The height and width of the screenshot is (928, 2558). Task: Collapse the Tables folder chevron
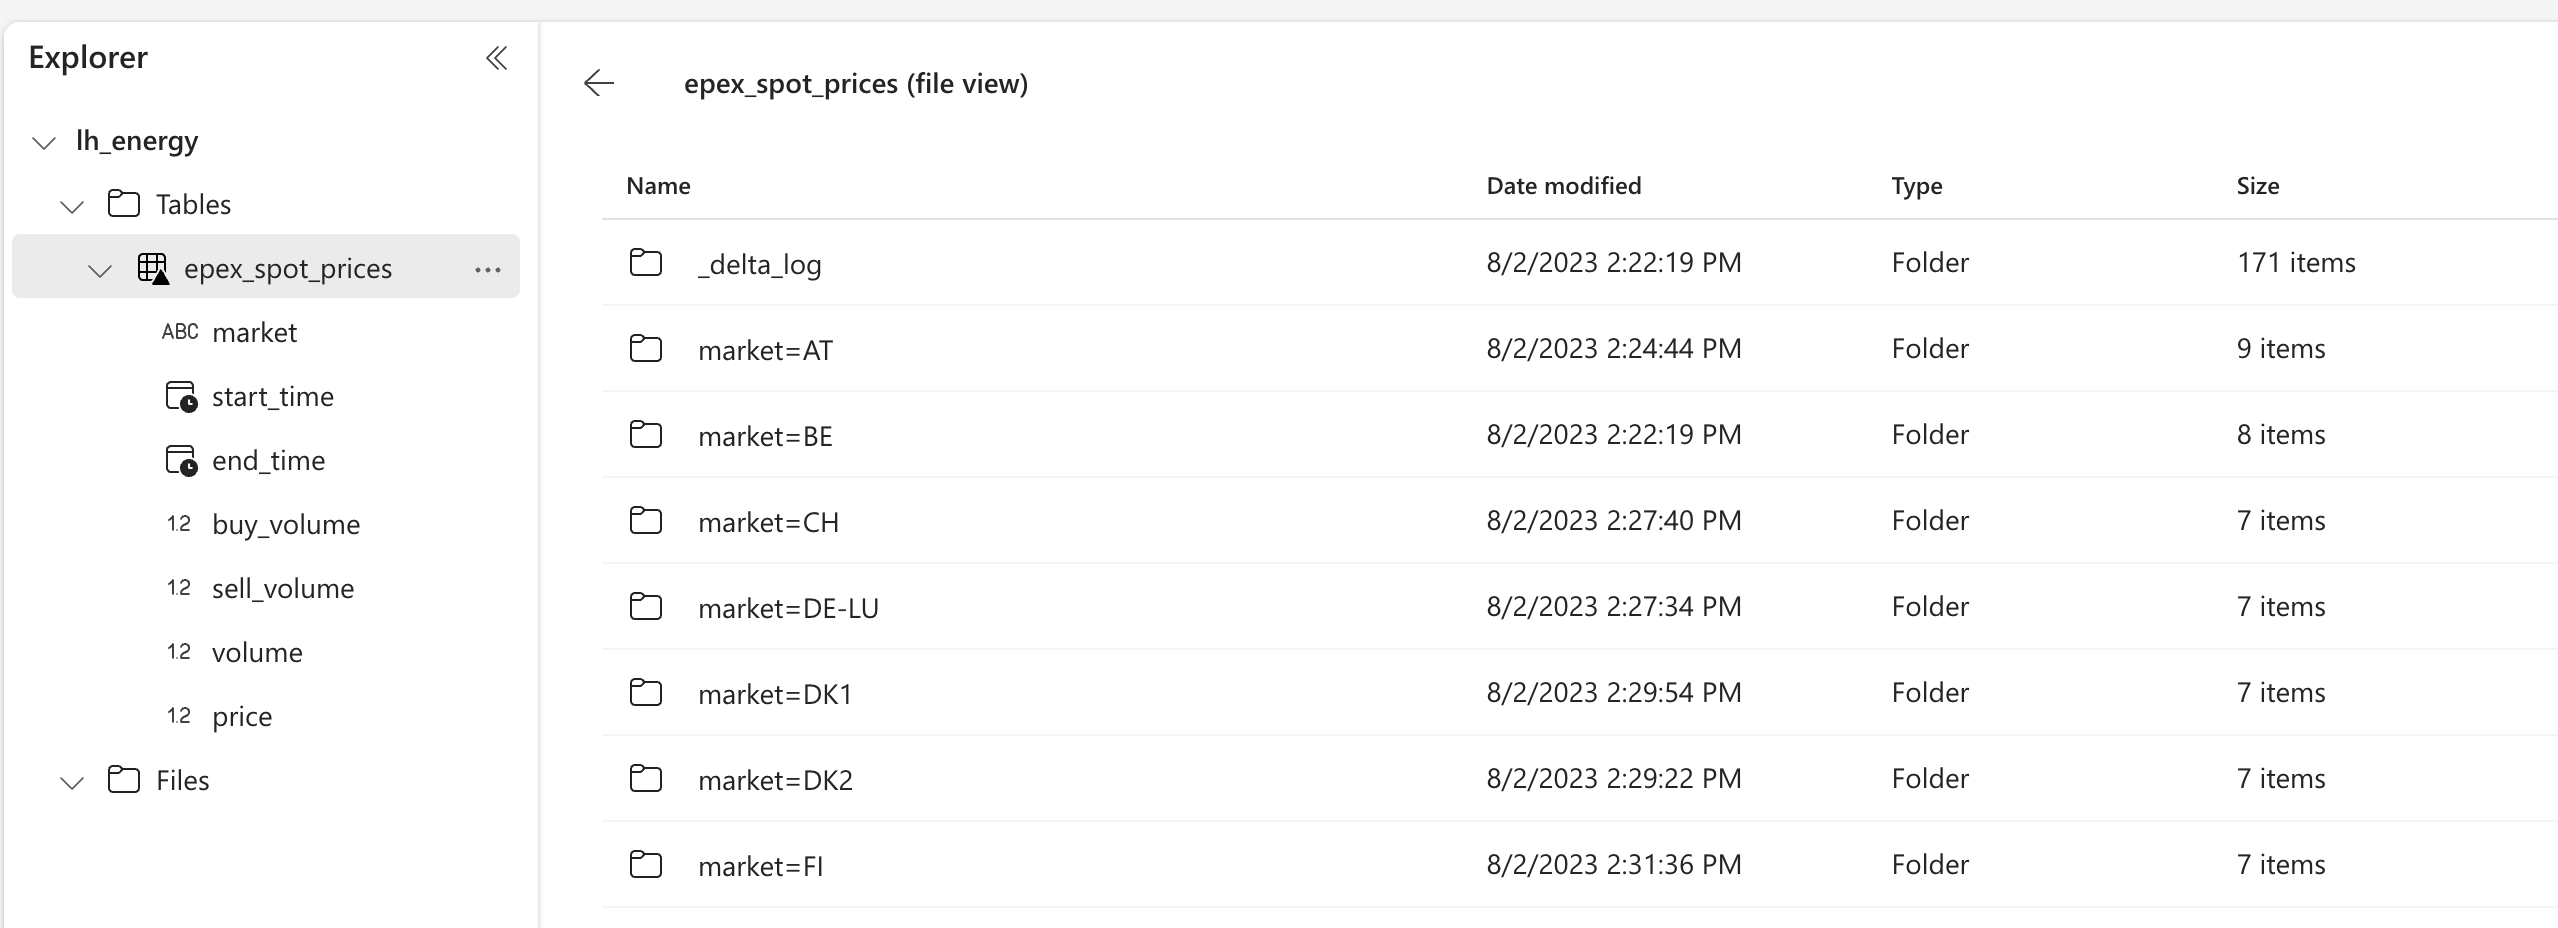(72, 206)
